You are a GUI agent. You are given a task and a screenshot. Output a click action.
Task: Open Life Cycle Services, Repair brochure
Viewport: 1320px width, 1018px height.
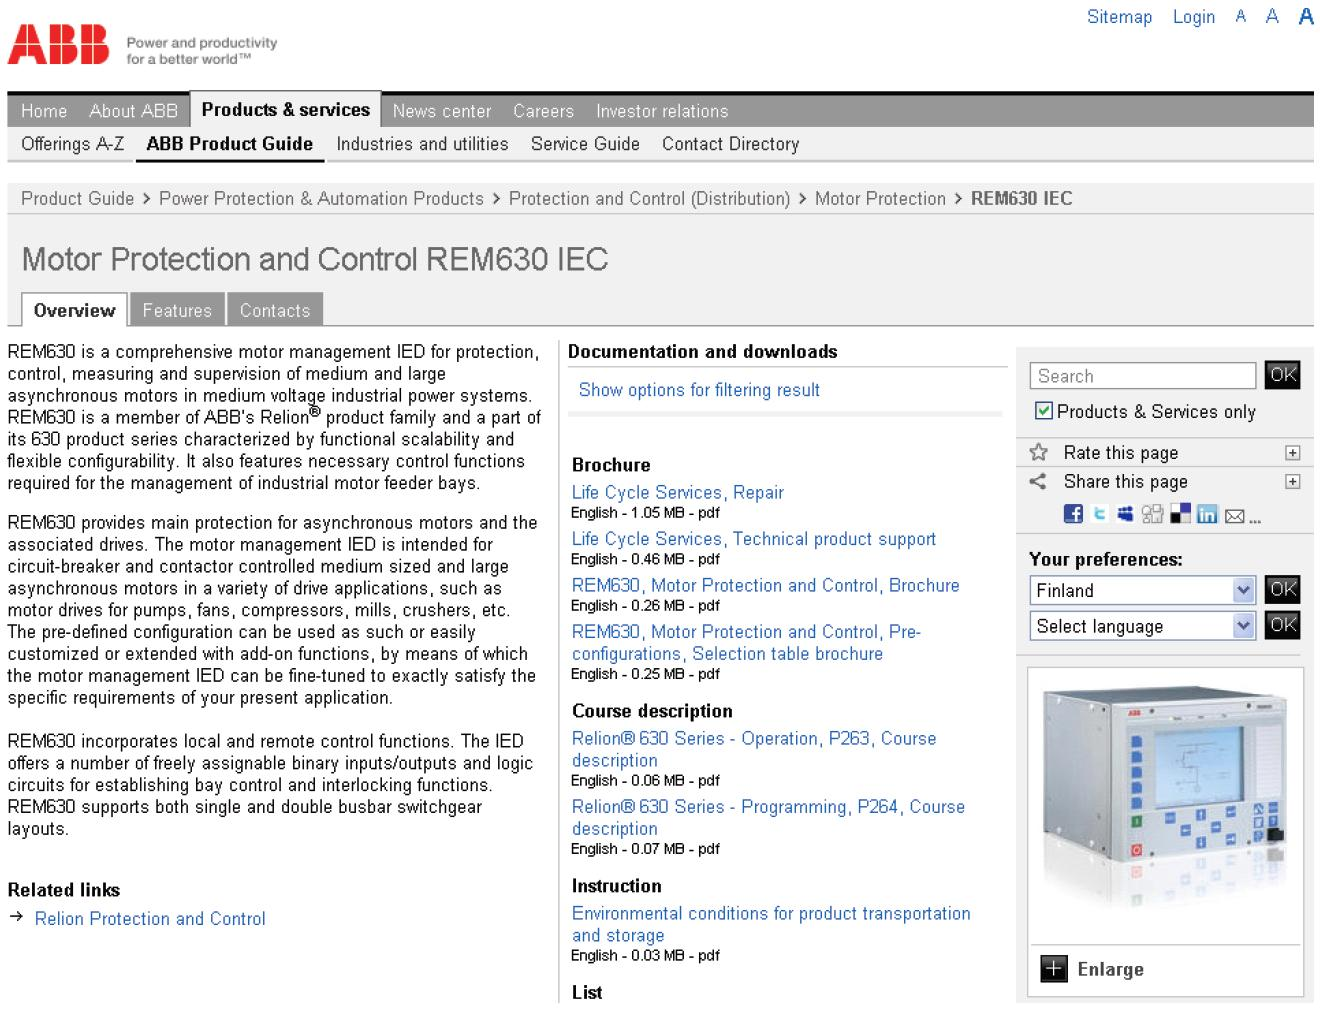tap(677, 492)
